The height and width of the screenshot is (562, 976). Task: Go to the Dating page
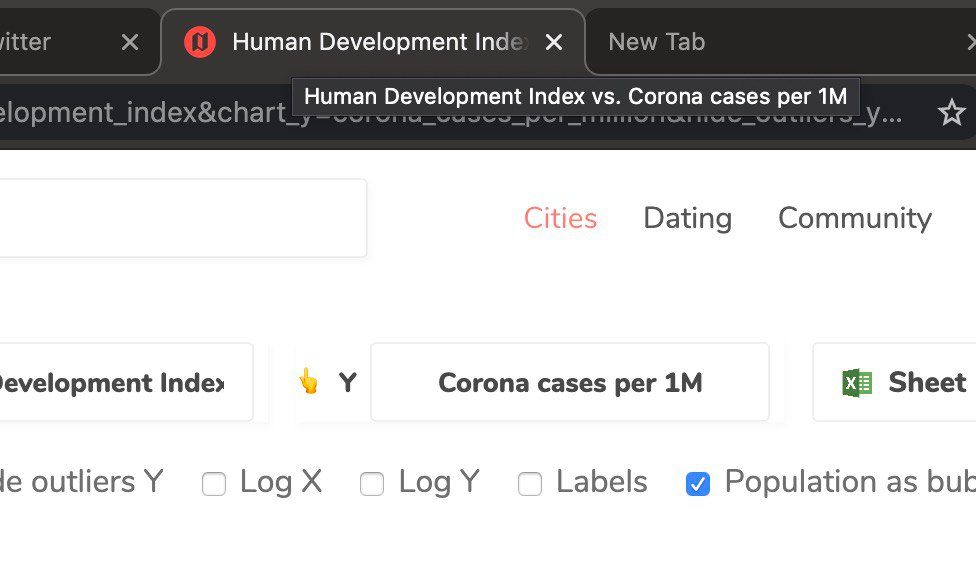click(x=687, y=218)
